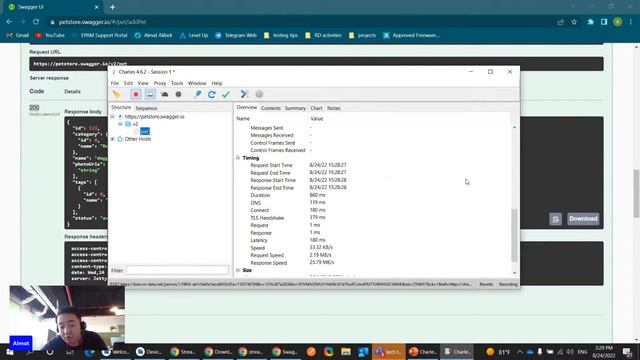The height and width of the screenshot is (360, 640).
Task: Open the testing tips bookmark folder
Action: 281,36
